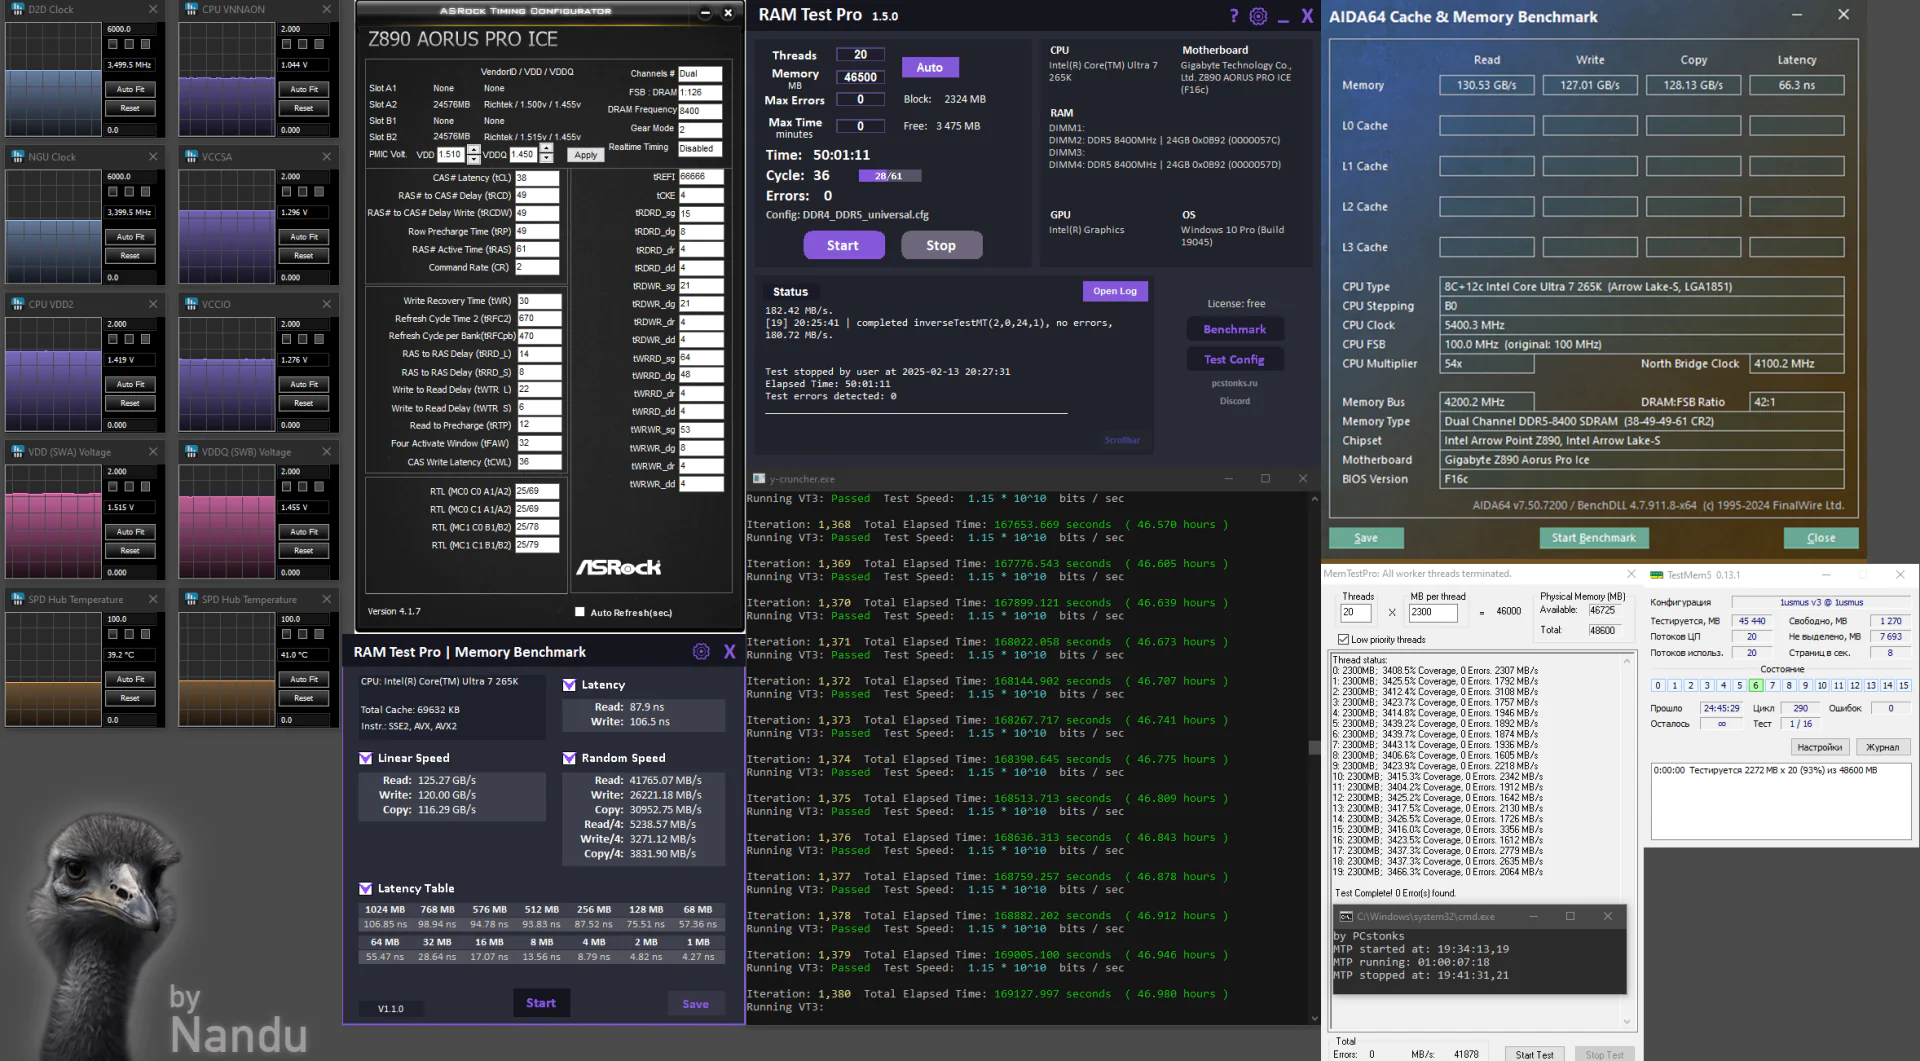The height and width of the screenshot is (1061, 1920).
Task: Click TestMem5 test number 0 cell
Action: [1658, 686]
